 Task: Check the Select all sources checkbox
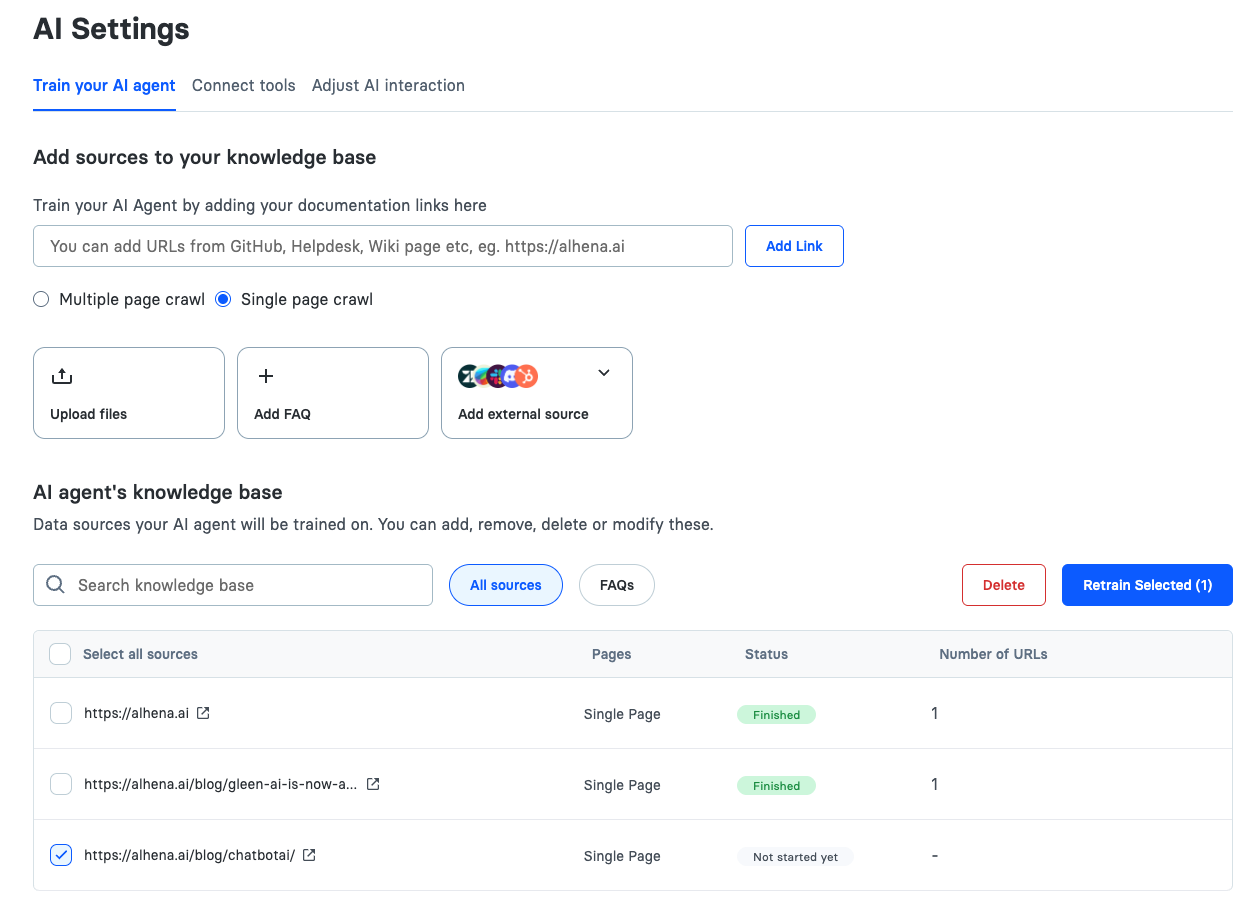point(60,654)
